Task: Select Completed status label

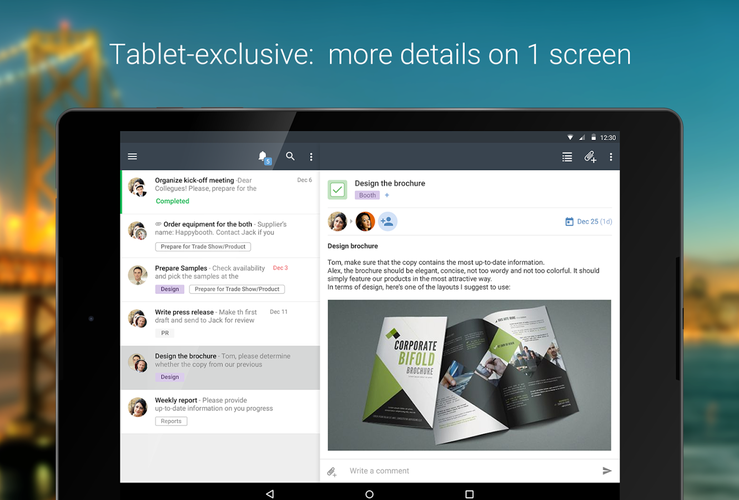Action: point(172,201)
